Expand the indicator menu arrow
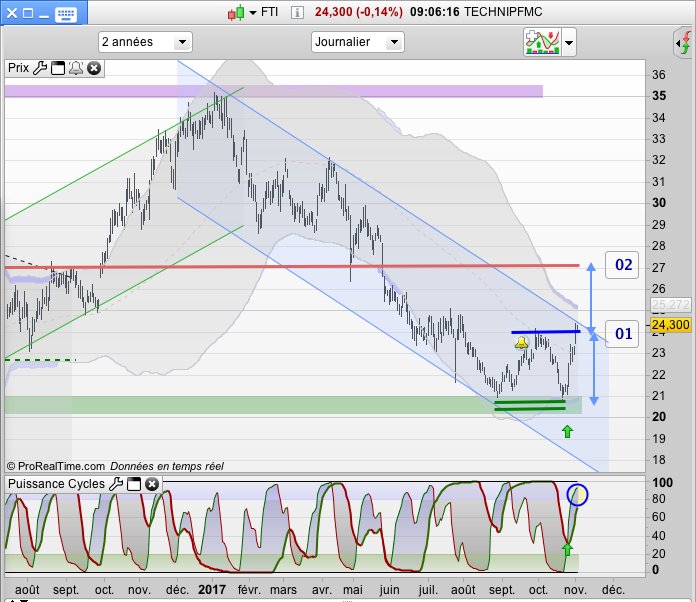This screenshot has width=696, height=602. (569, 43)
